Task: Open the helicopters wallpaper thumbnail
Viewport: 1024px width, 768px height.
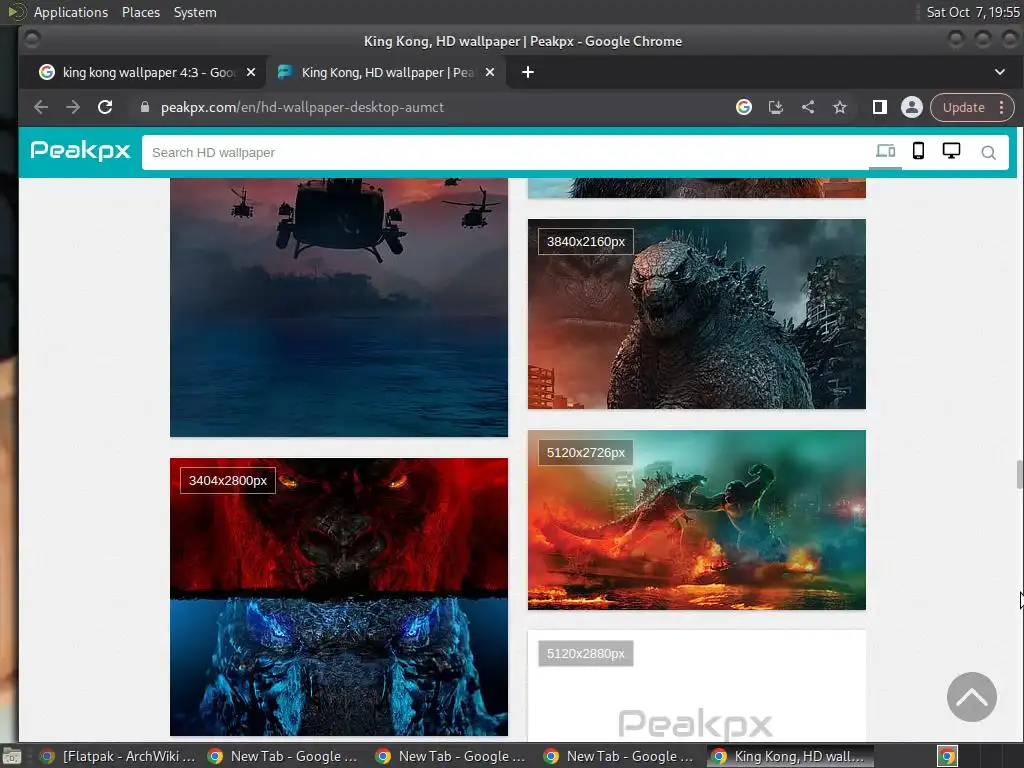Action: click(x=339, y=307)
